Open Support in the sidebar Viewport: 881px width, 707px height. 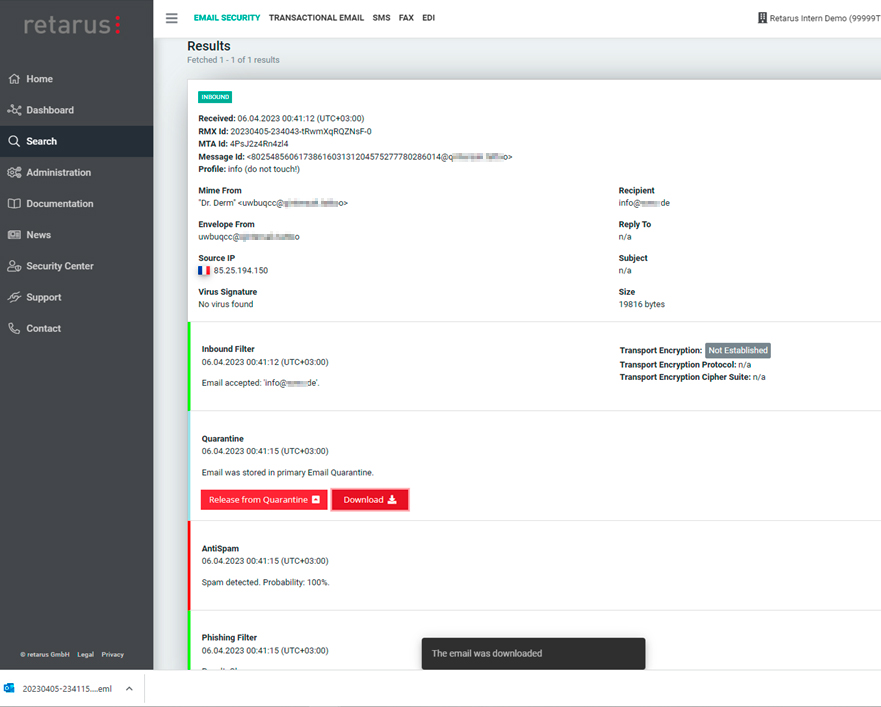(76, 297)
